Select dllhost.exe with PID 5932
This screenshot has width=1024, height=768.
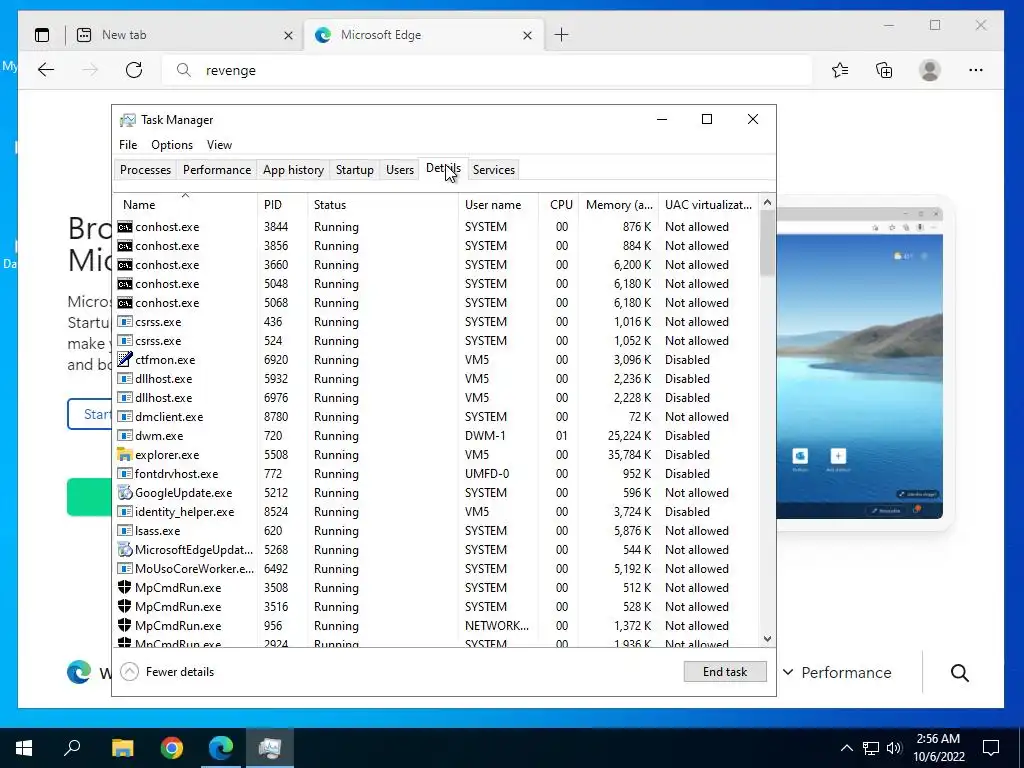[436, 378]
